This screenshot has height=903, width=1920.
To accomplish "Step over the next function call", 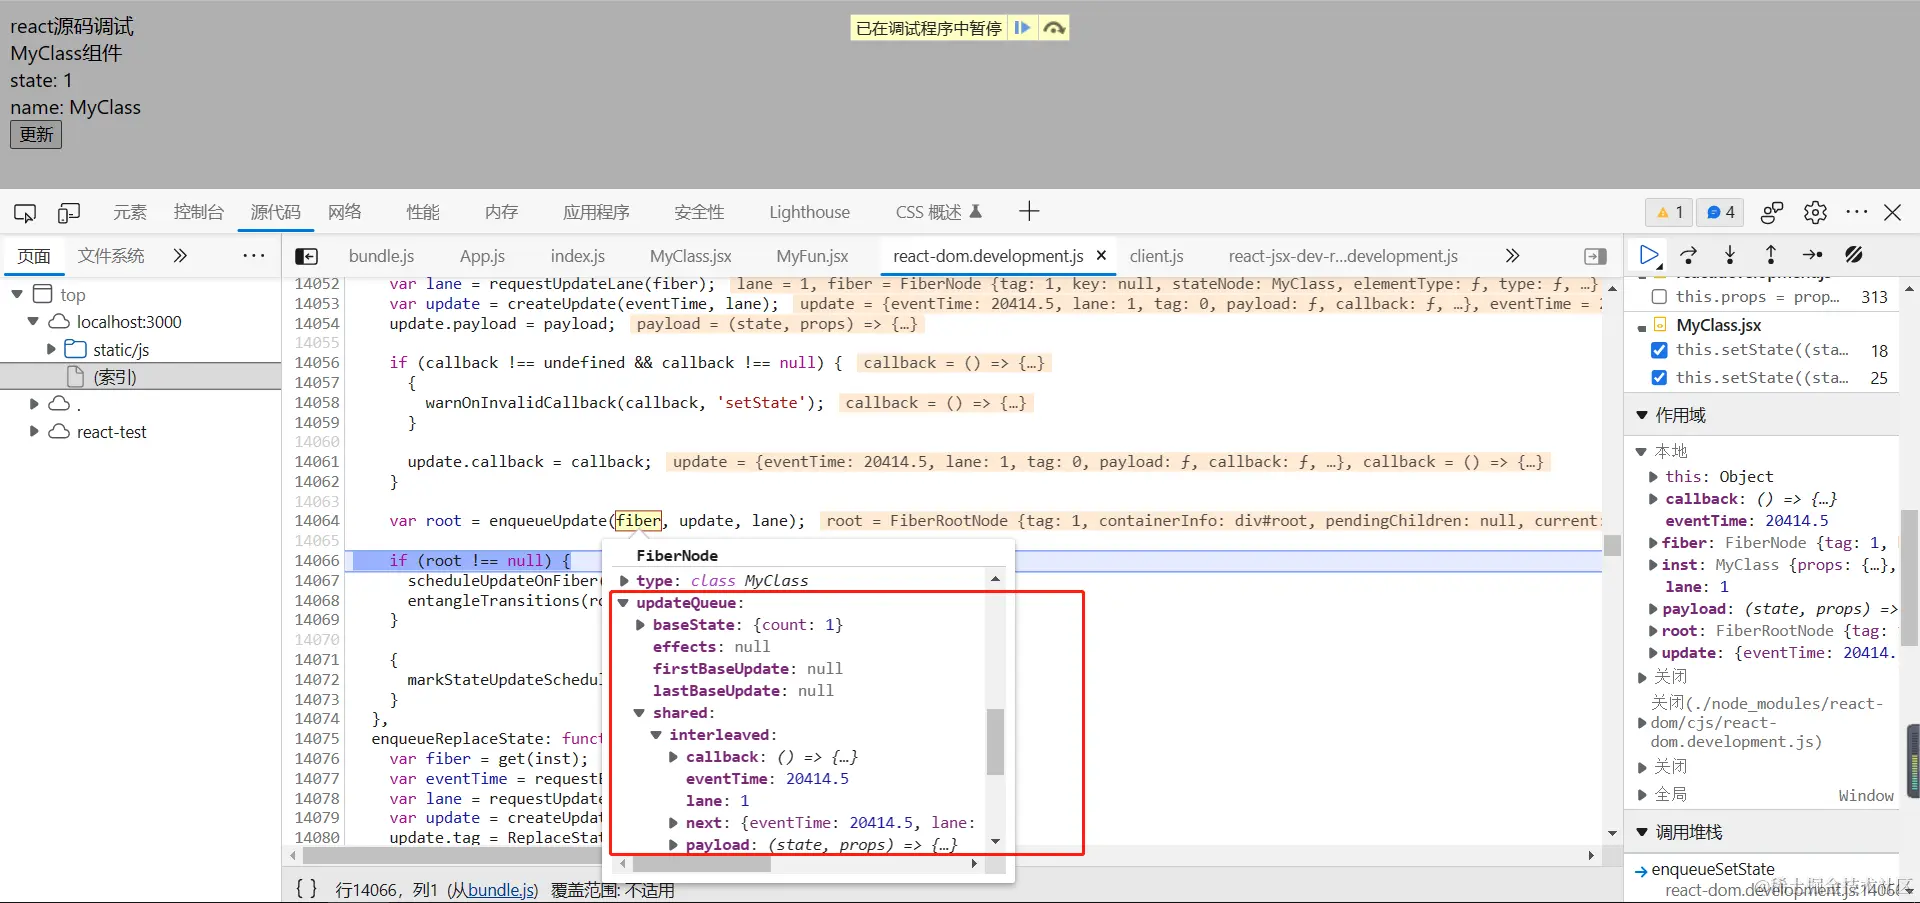I will (1689, 255).
